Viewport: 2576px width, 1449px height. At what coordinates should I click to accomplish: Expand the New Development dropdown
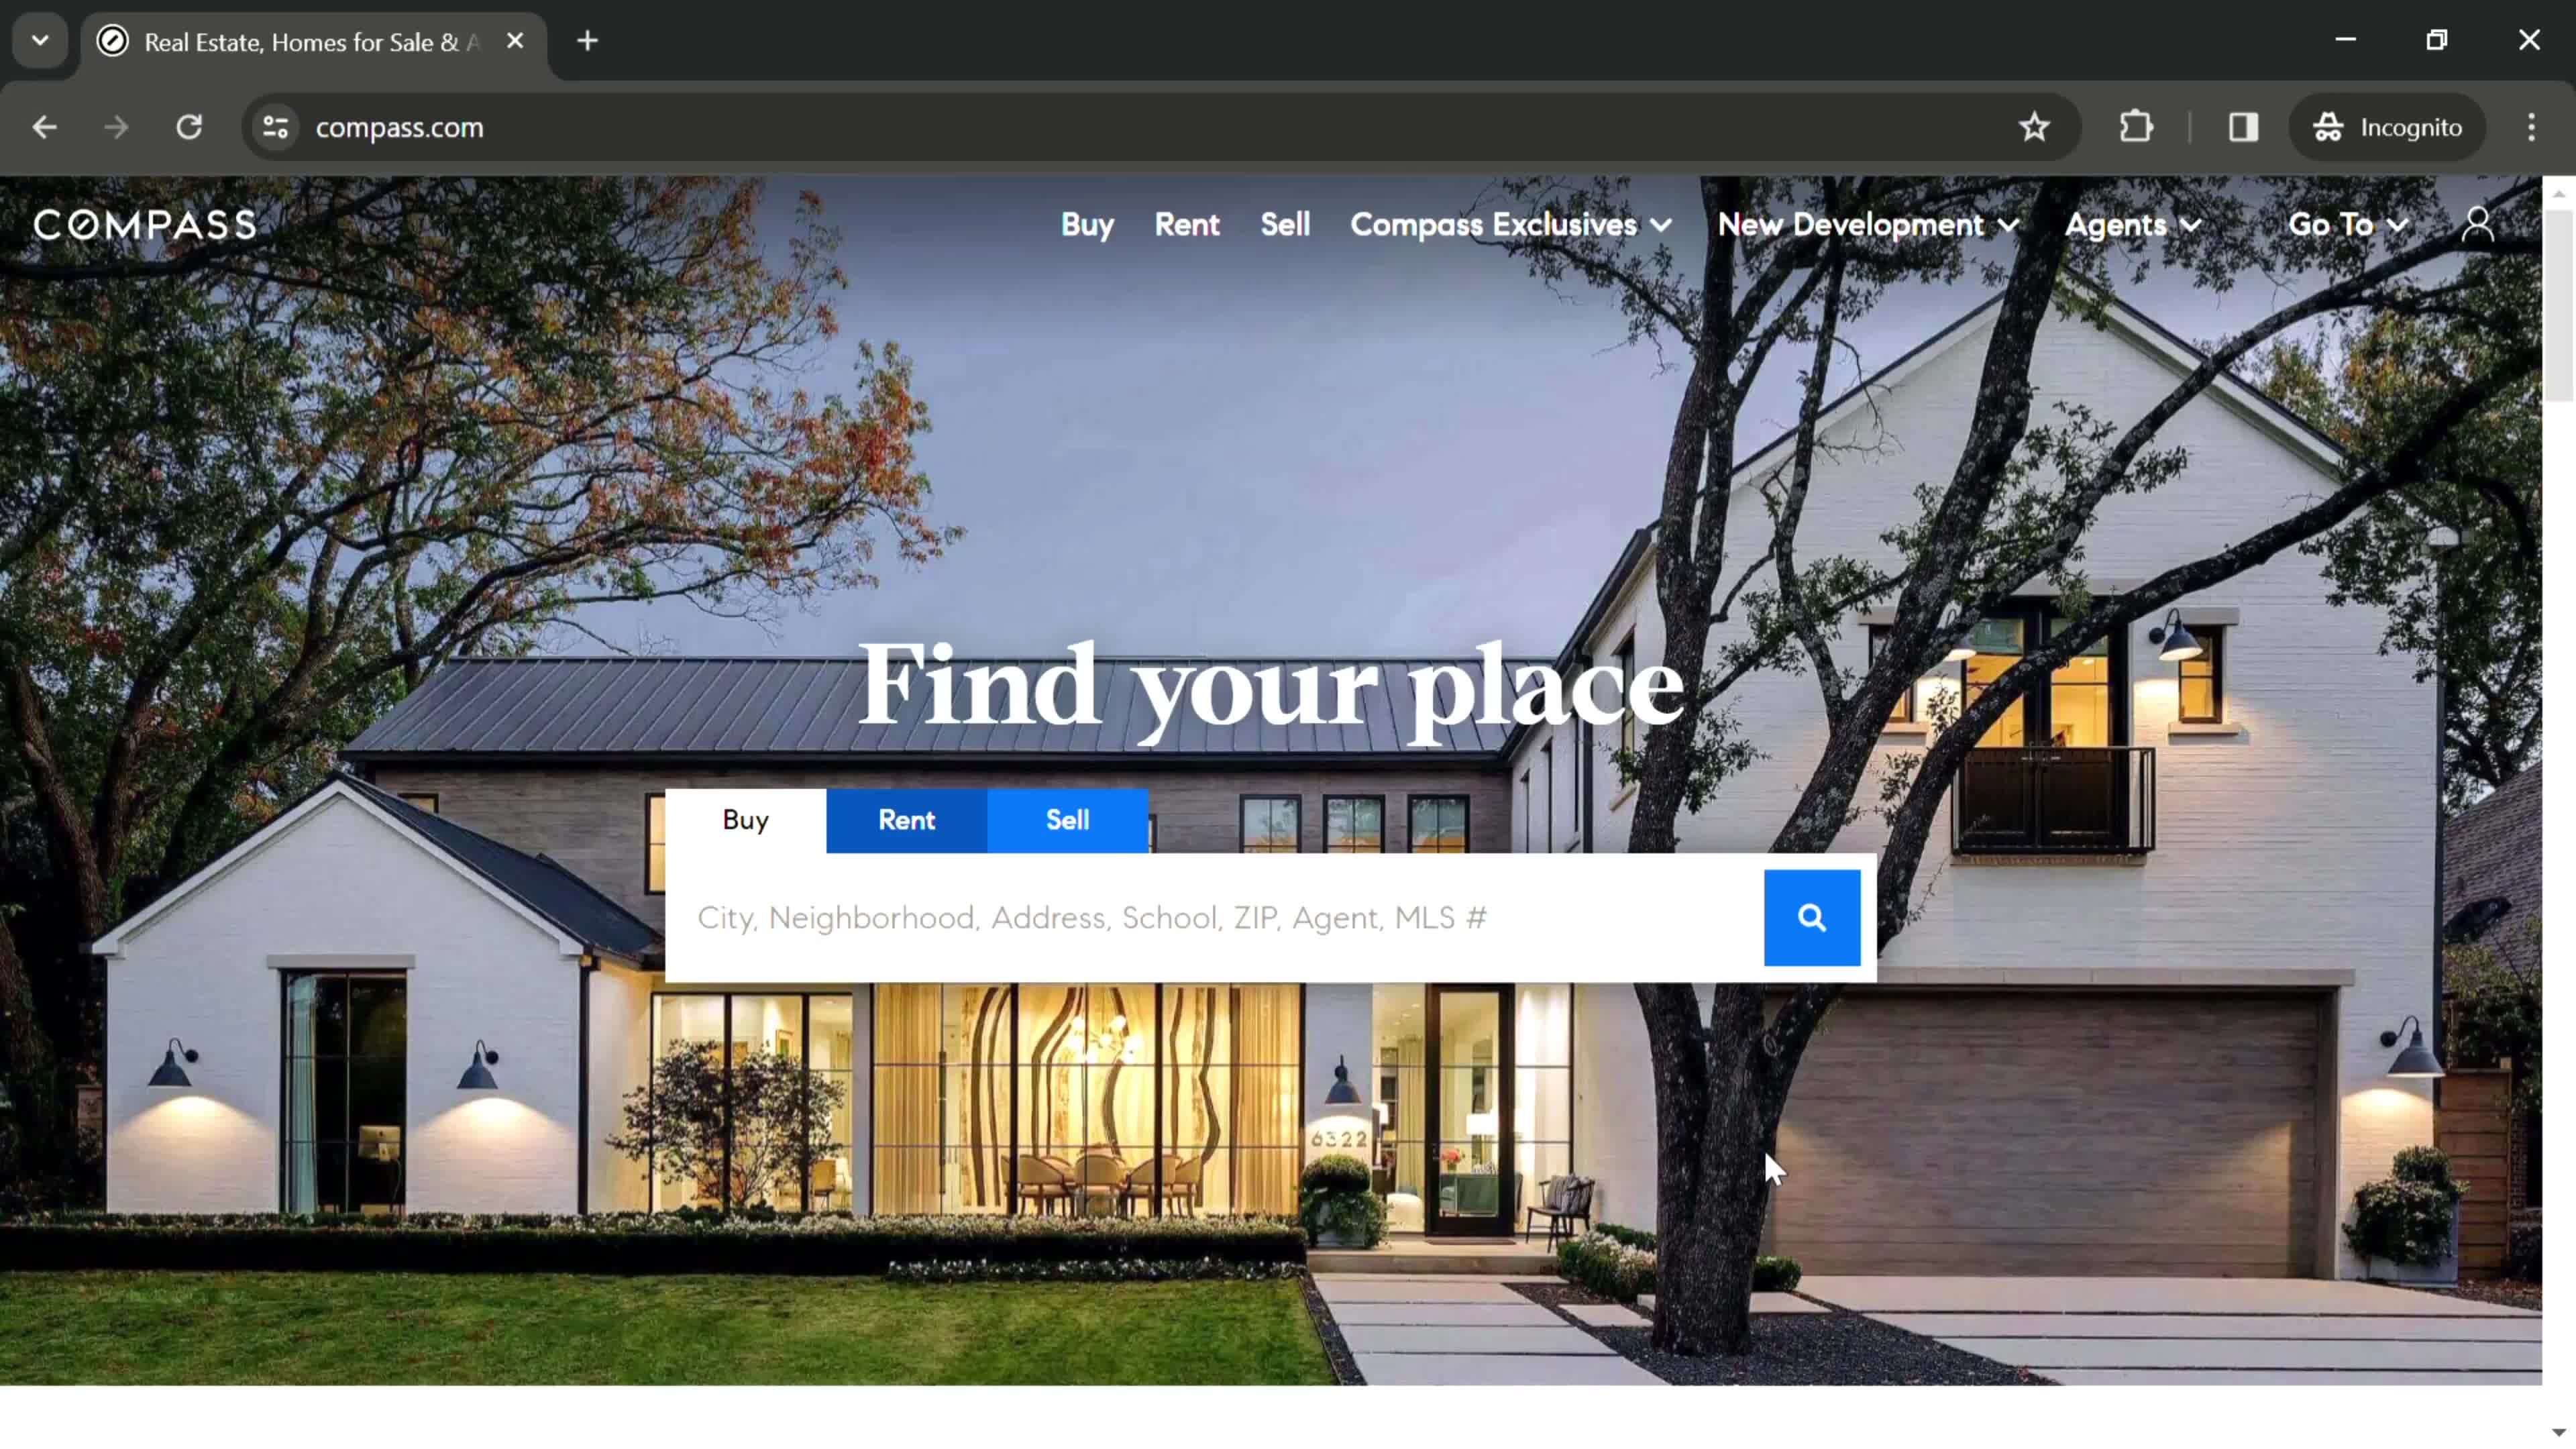[1866, 225]
